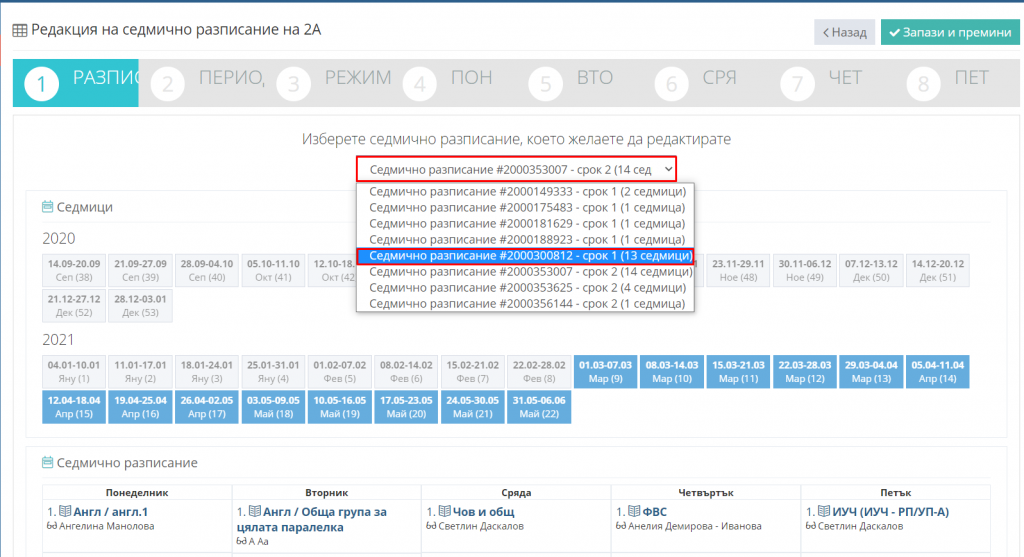Click the book icon beside Чов и общ
Image resolution: width=1024 pixels, height=557 pixels.
(x=446, y=512)
